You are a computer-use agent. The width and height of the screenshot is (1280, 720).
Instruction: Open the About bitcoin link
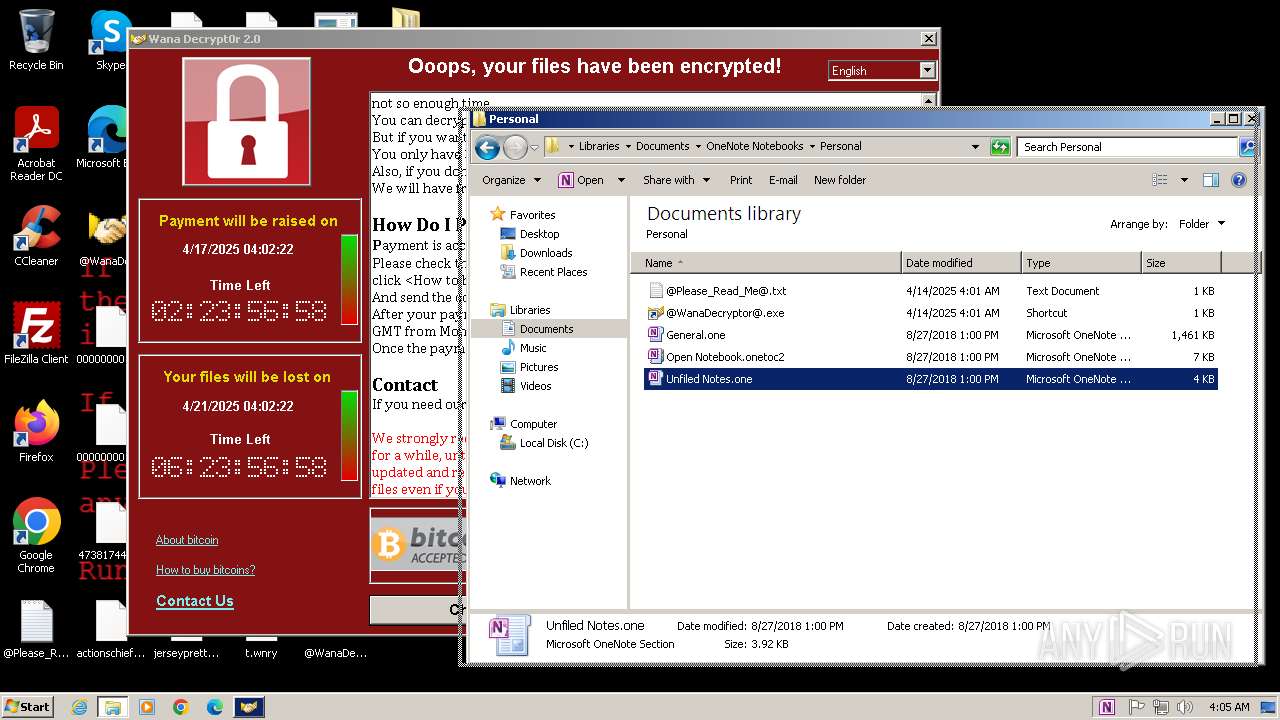[x=187, y=540]
